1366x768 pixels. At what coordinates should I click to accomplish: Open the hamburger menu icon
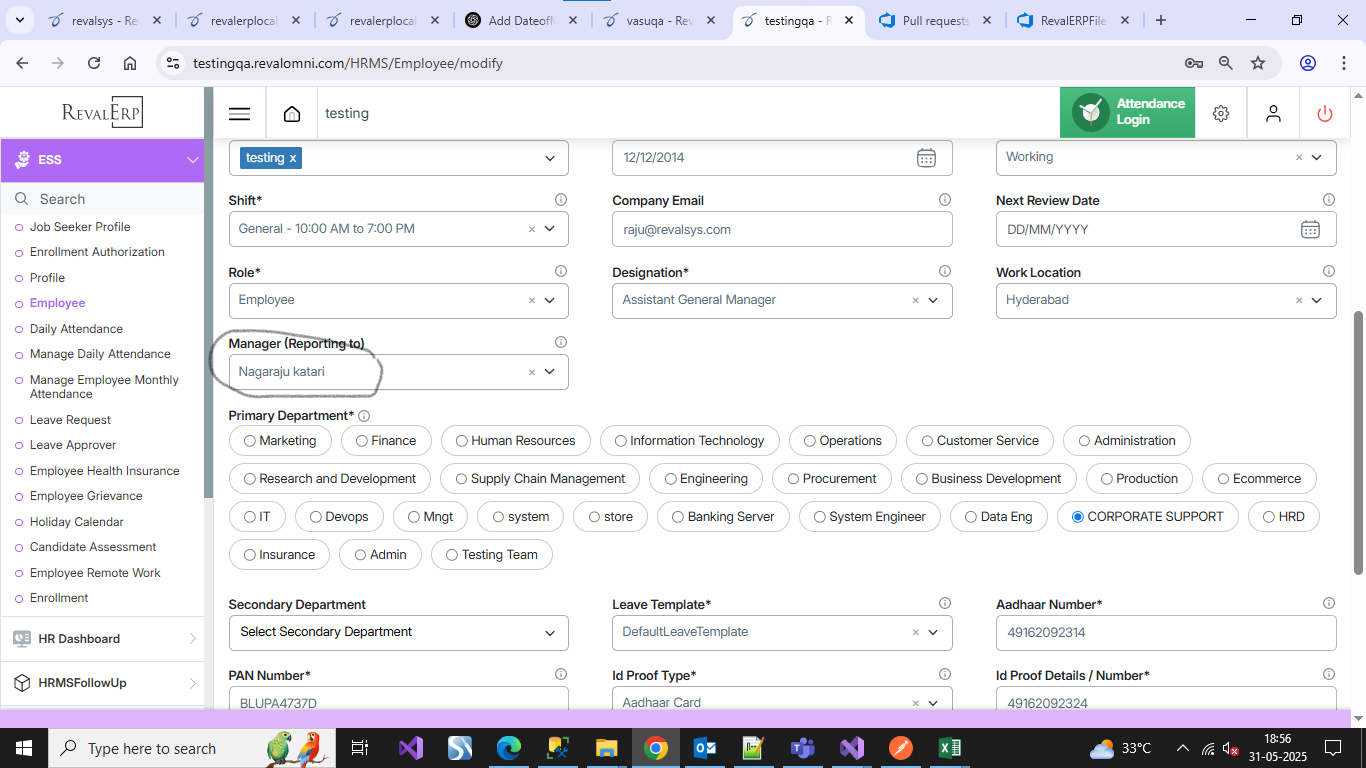point(239,114)
